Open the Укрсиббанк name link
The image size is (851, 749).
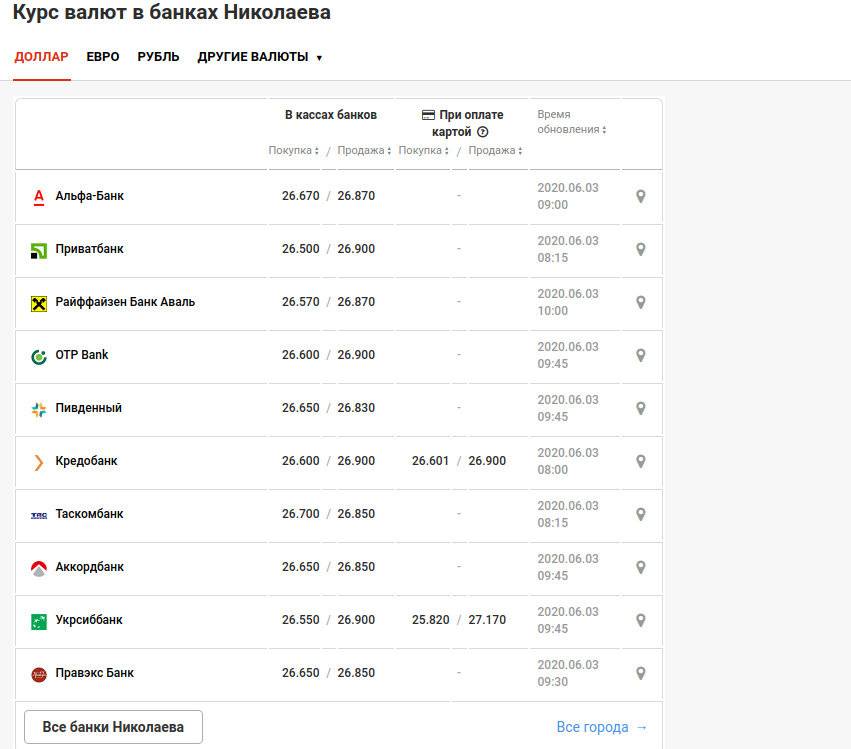(89, 620)
